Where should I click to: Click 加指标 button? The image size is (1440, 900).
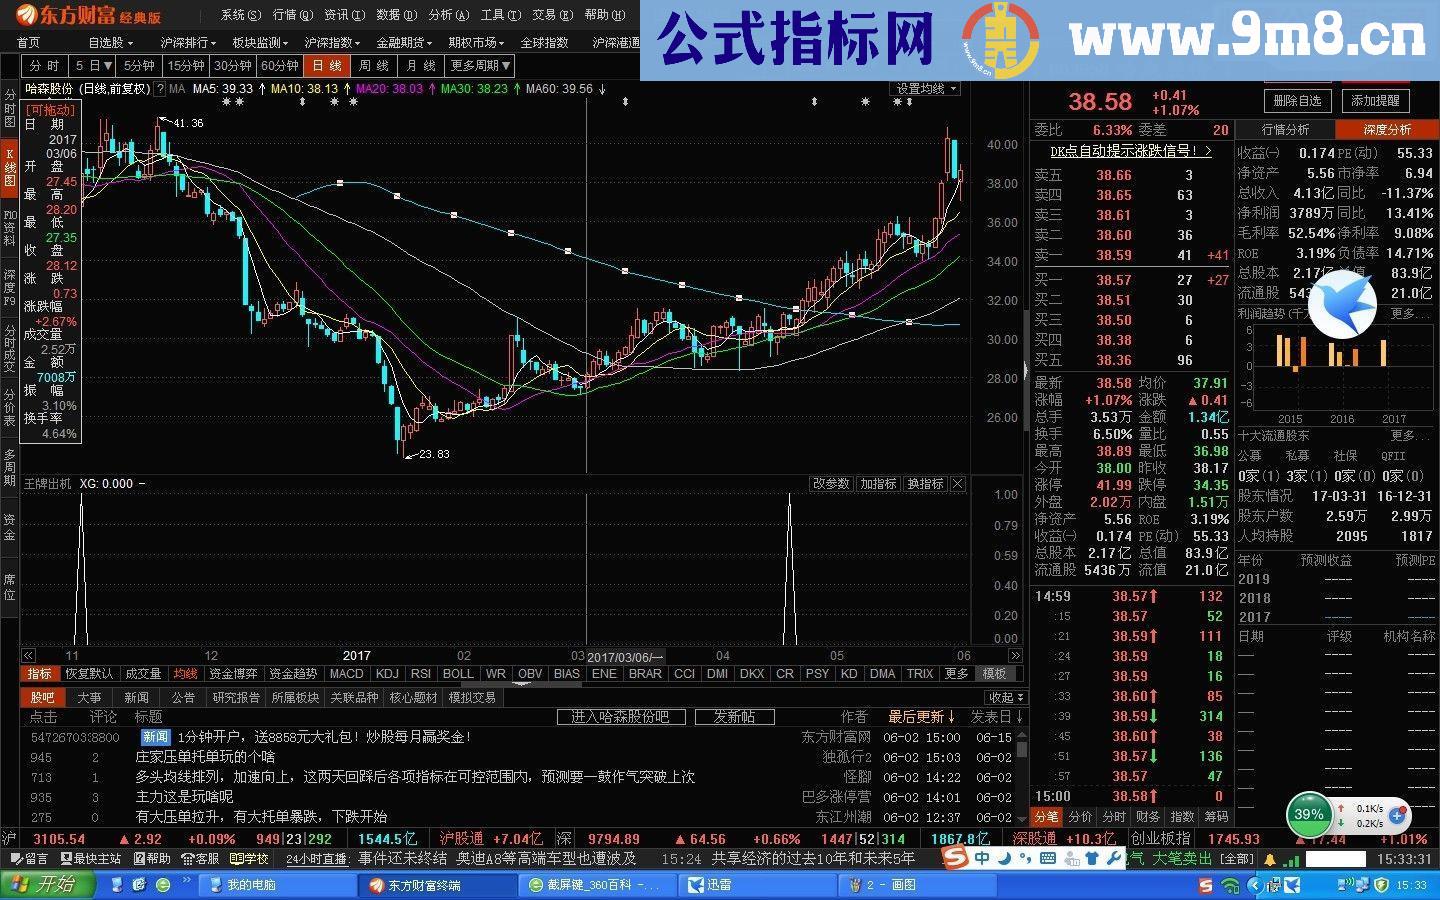(878, 484)
